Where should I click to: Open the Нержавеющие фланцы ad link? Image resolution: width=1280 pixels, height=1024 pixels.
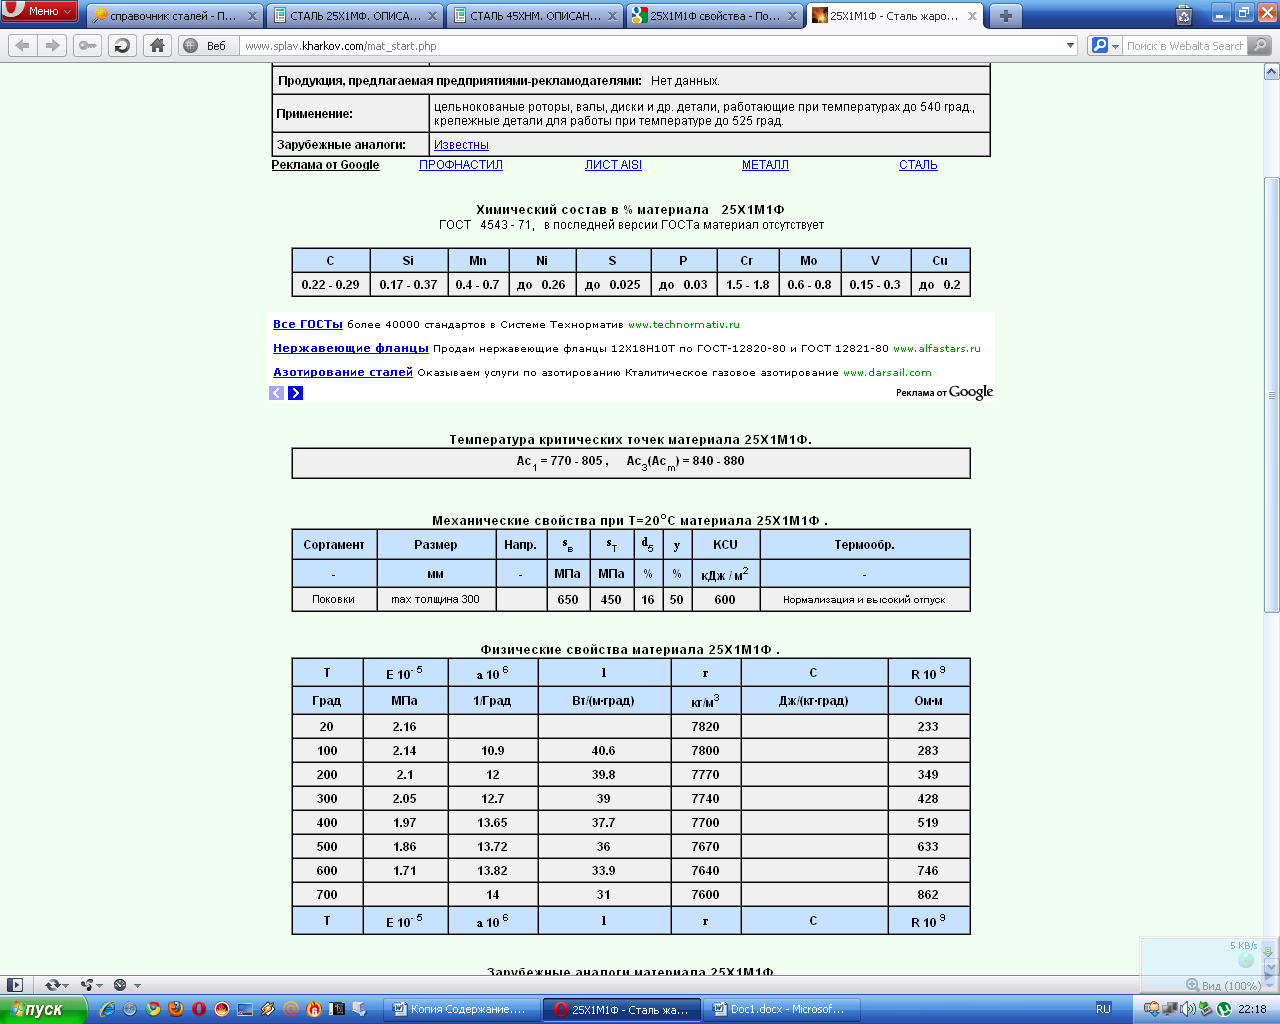click(351, 348)
